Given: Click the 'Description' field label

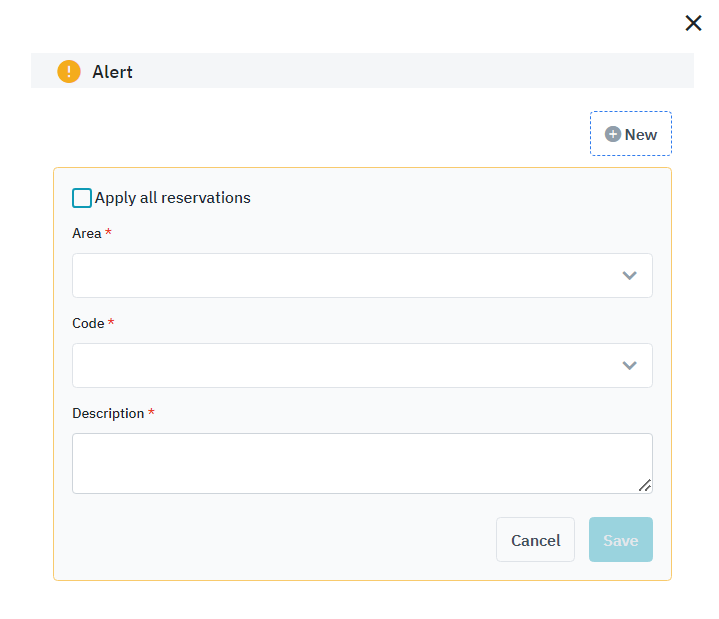Looking at the screenshot, I should point(108,413).
